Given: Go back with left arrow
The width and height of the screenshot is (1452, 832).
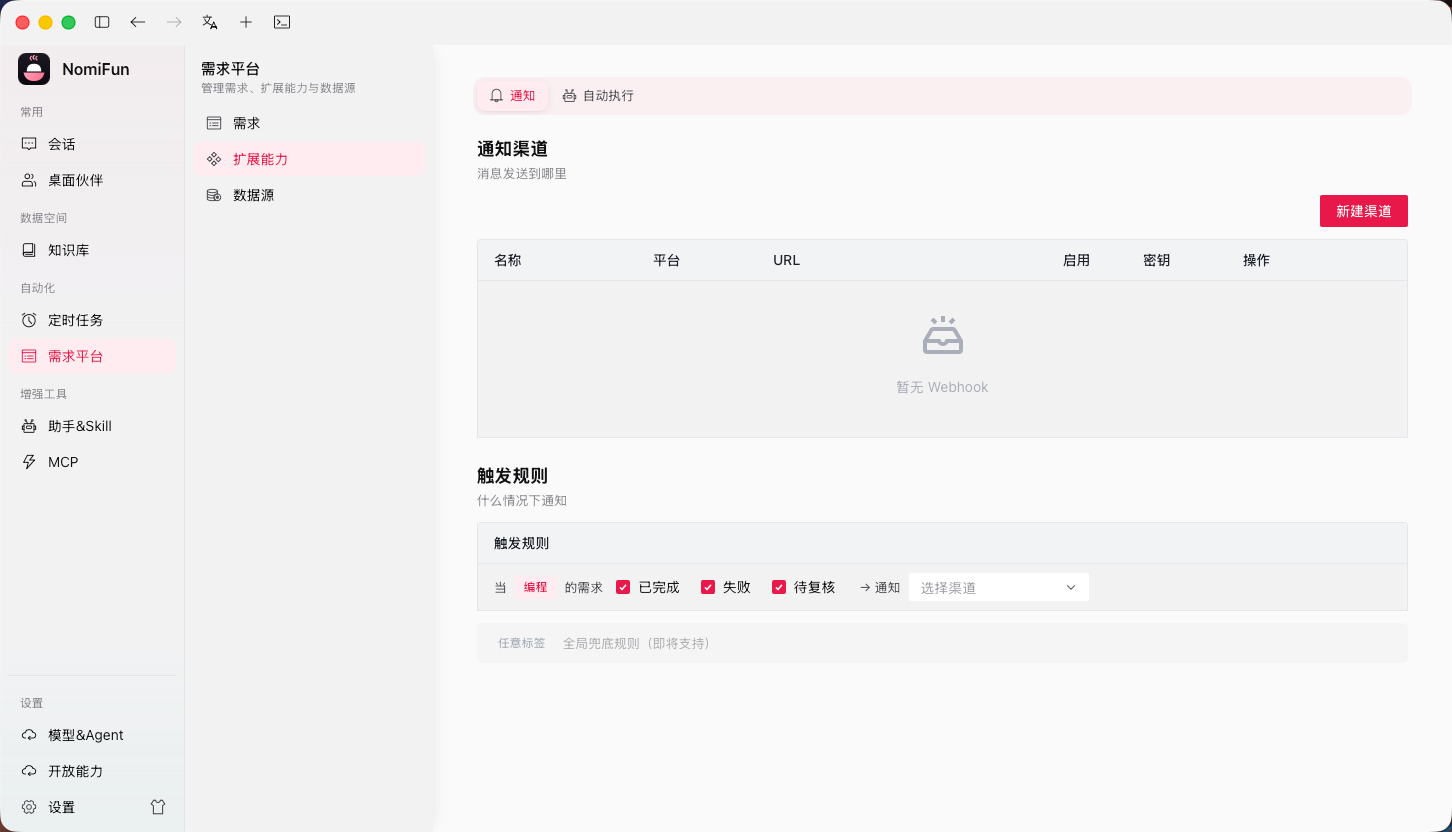Looking at the screenshot, I should point(138,22).
